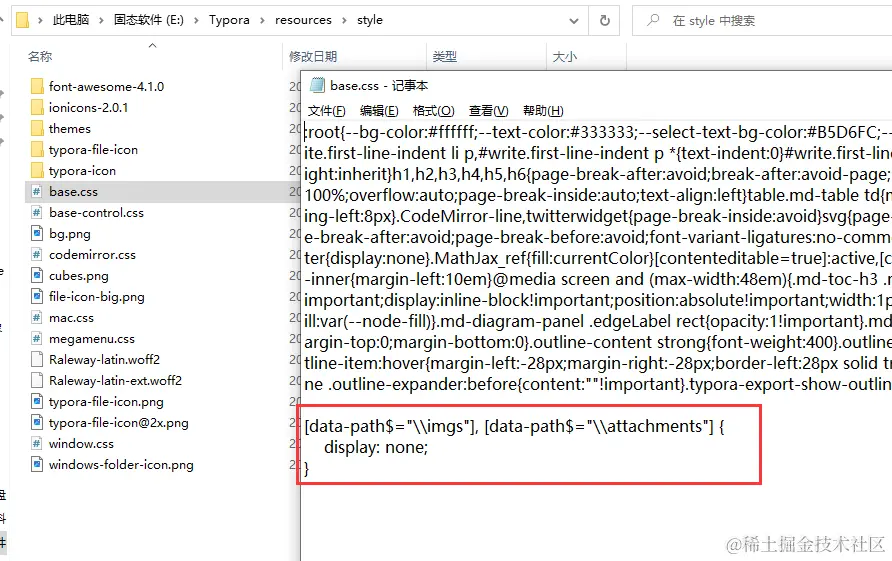
Task: Click the window.css file icon
Action: coord(37,444)
